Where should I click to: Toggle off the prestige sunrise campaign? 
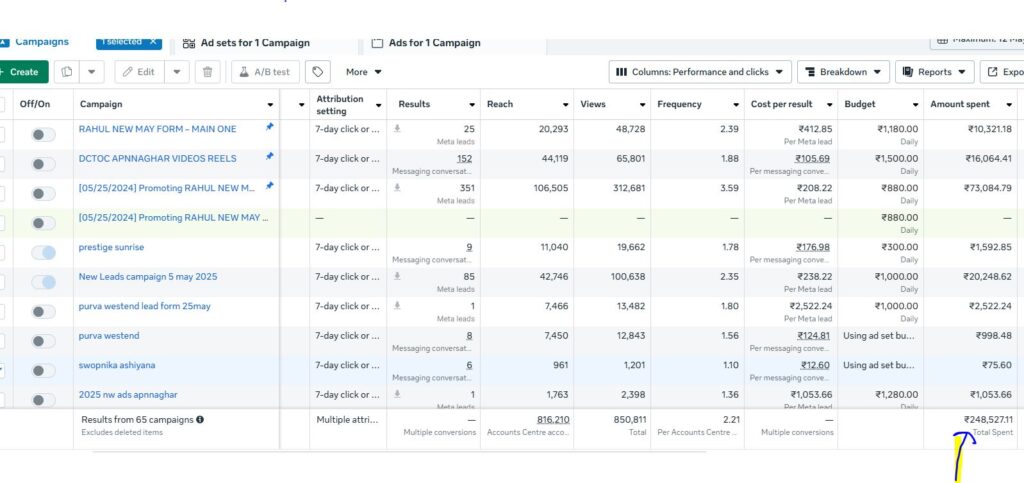point(43,253)
